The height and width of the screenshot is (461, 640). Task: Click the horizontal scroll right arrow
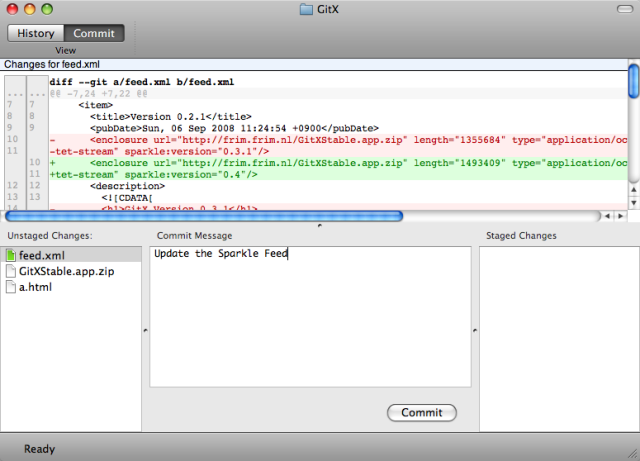tap(621, 216)
